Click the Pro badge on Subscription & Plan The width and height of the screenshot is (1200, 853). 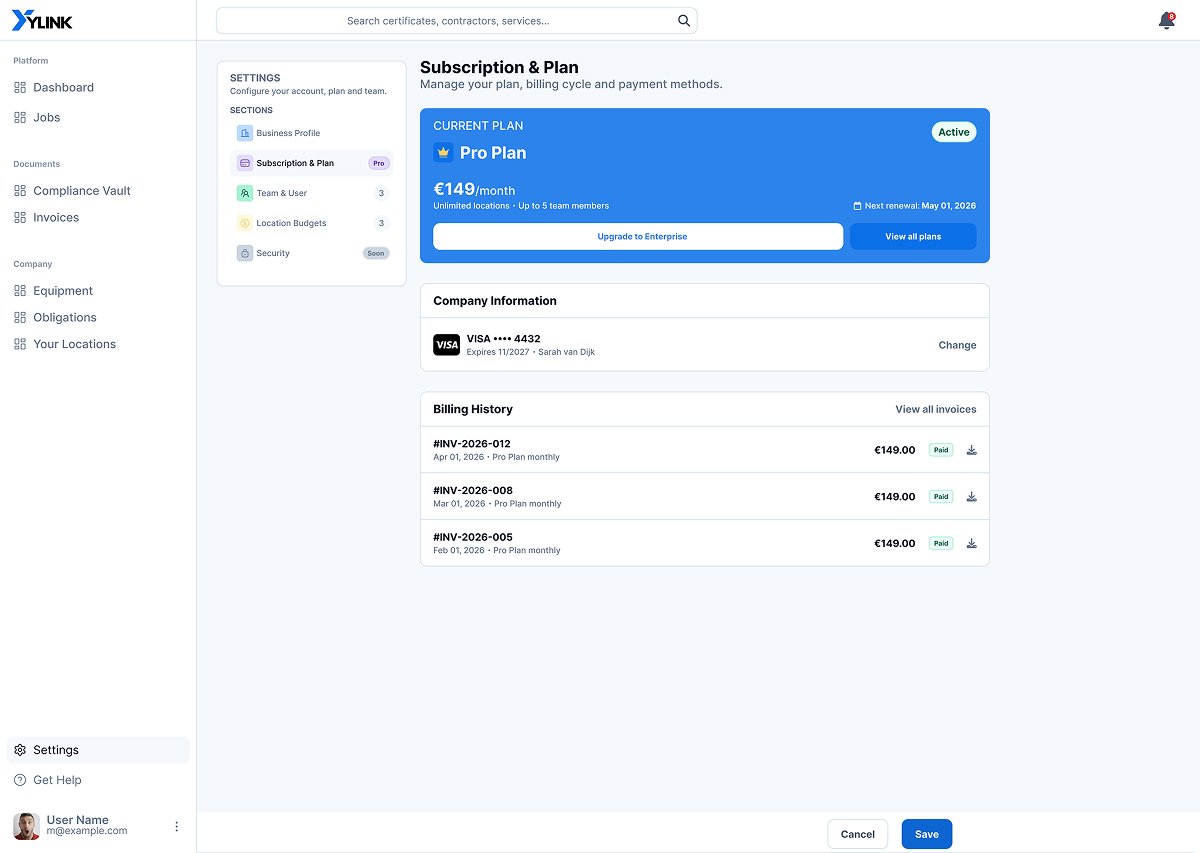[379, 163]
